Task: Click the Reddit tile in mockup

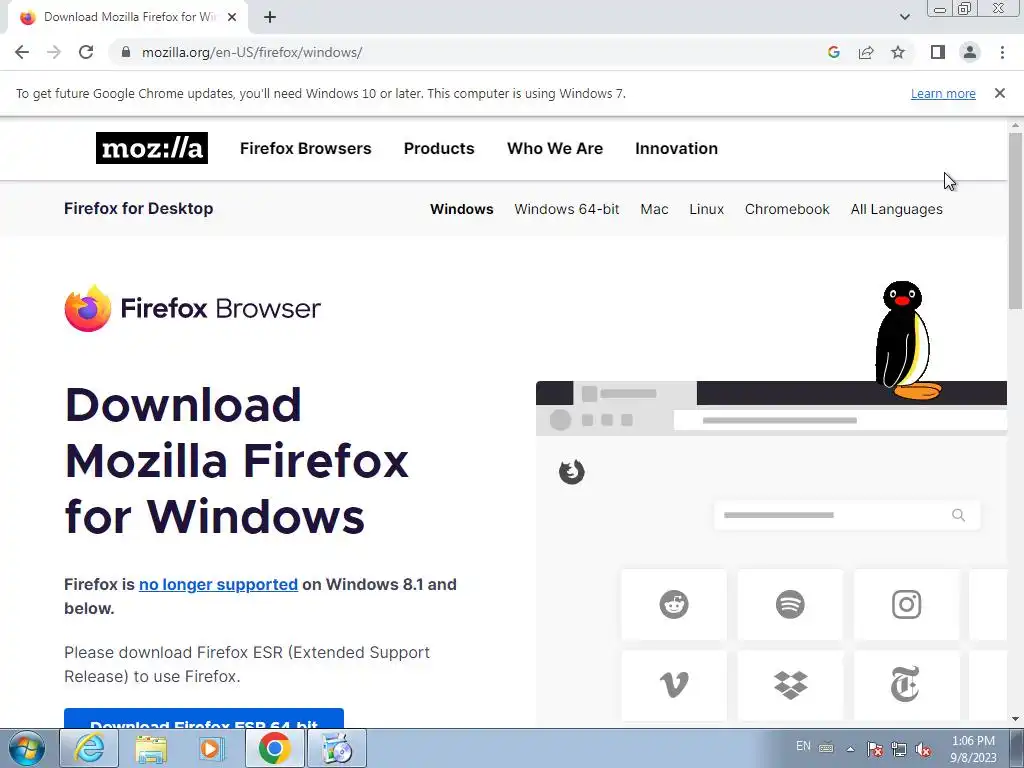Action: coord(673,604)
